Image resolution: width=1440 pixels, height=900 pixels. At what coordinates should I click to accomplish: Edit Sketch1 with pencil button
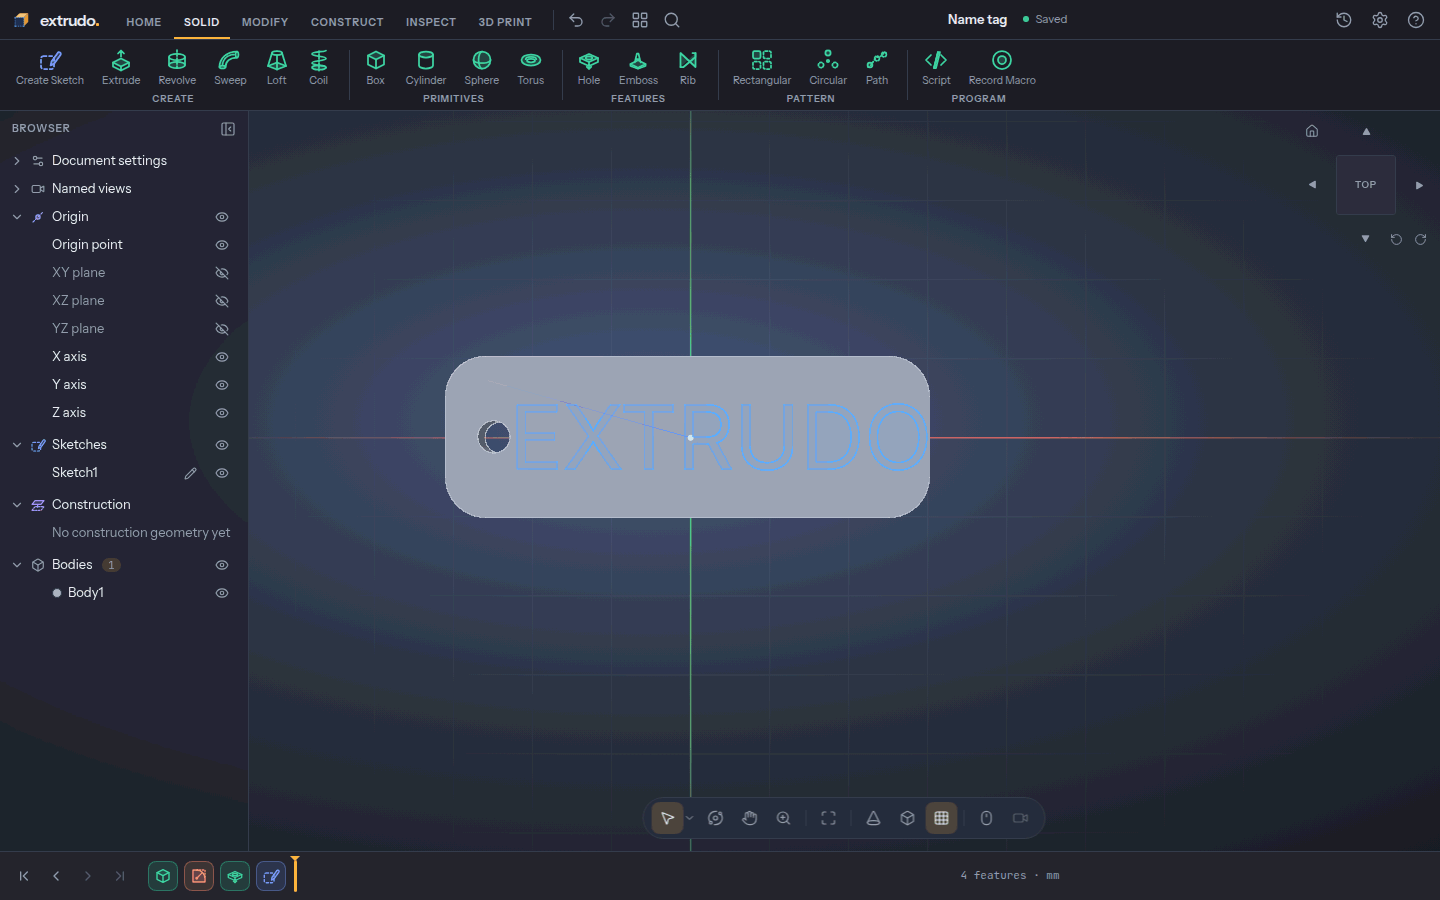(x=190, y=473)
